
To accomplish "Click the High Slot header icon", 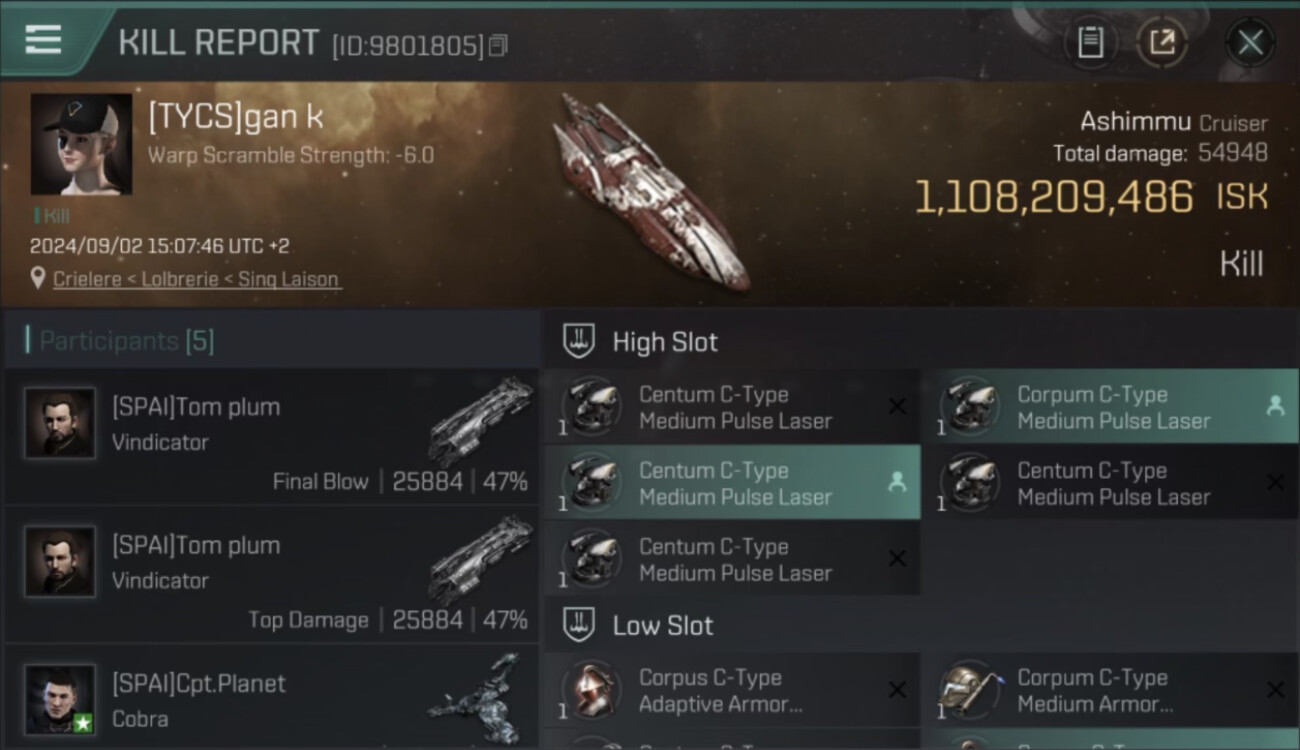I will coord(579,341).
